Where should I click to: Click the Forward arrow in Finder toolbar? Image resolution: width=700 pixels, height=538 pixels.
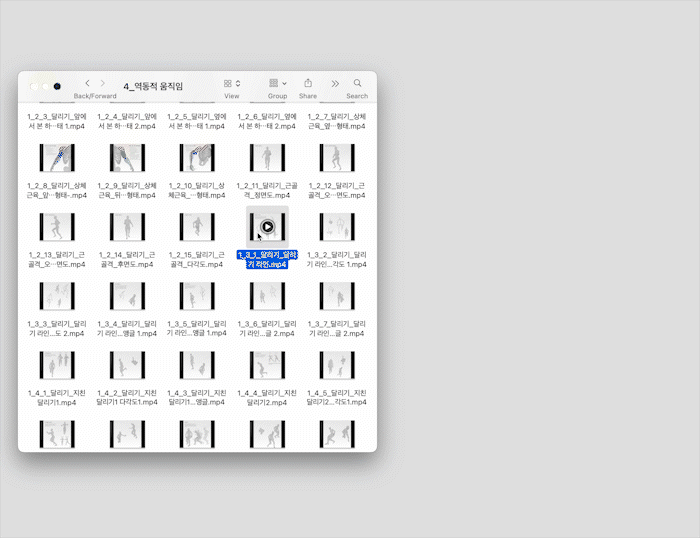tap(104, 83)
